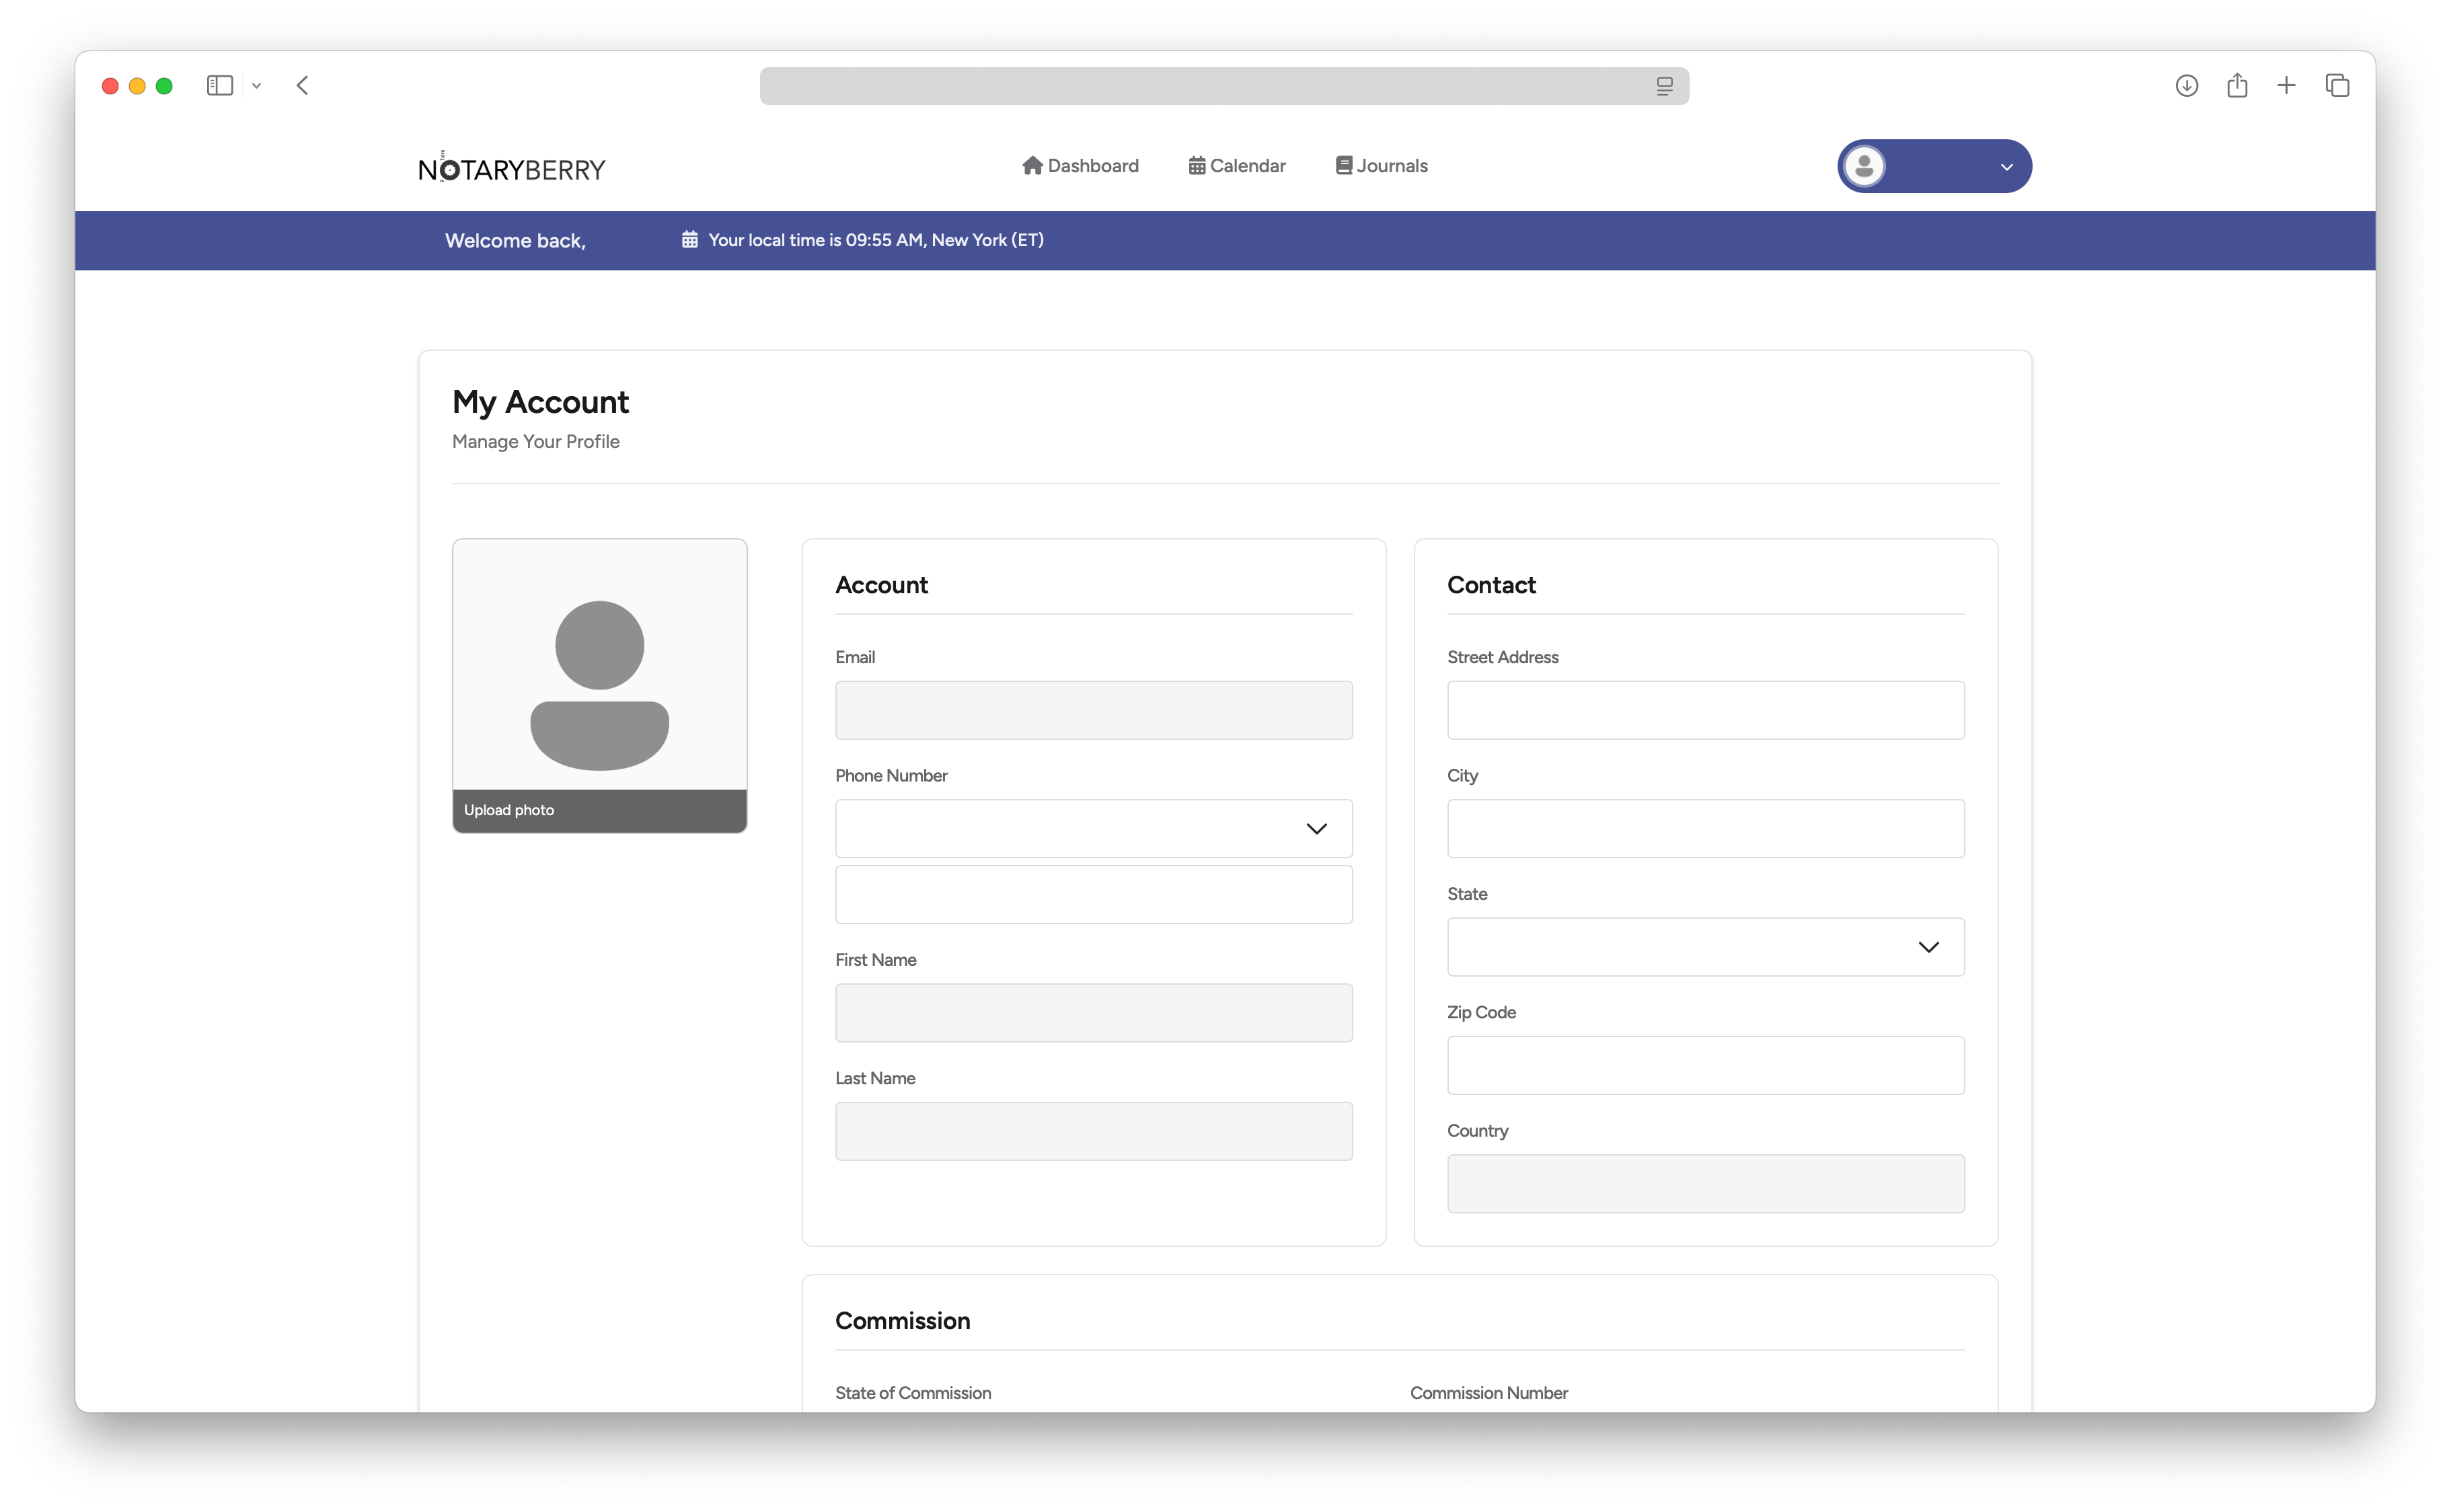
Task: Click the calendar icon in the Calendar nav item
Action: (1197, 165)
